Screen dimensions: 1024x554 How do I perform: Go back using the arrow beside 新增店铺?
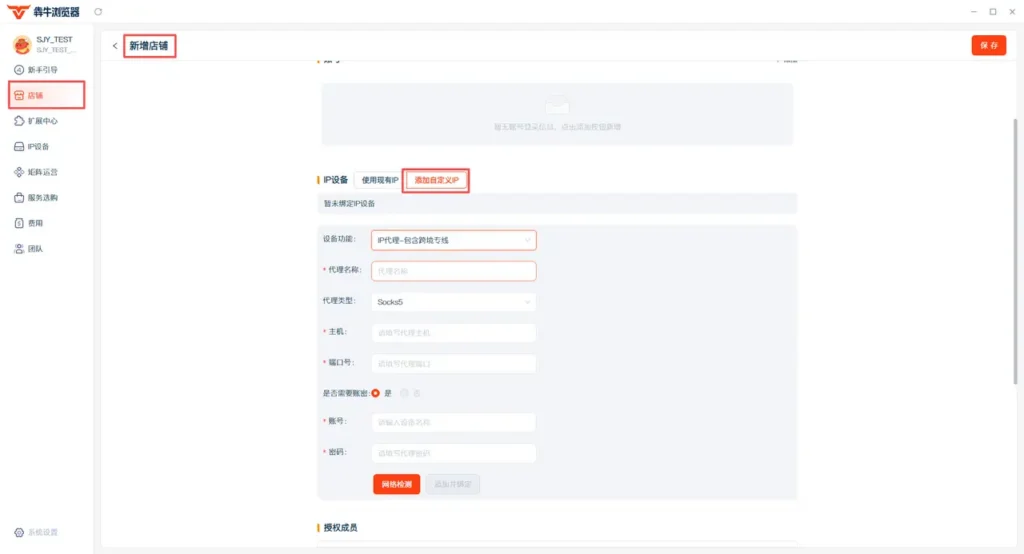point(115,46)
